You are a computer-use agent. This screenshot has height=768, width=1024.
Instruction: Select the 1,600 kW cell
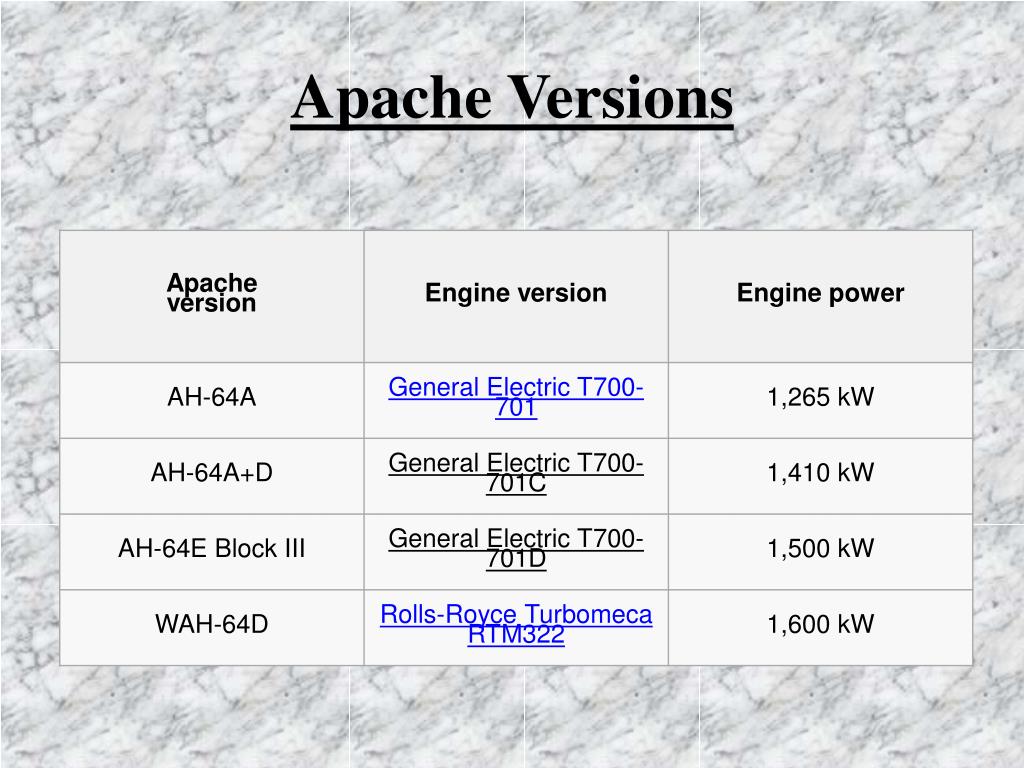(x=820, y=628)
